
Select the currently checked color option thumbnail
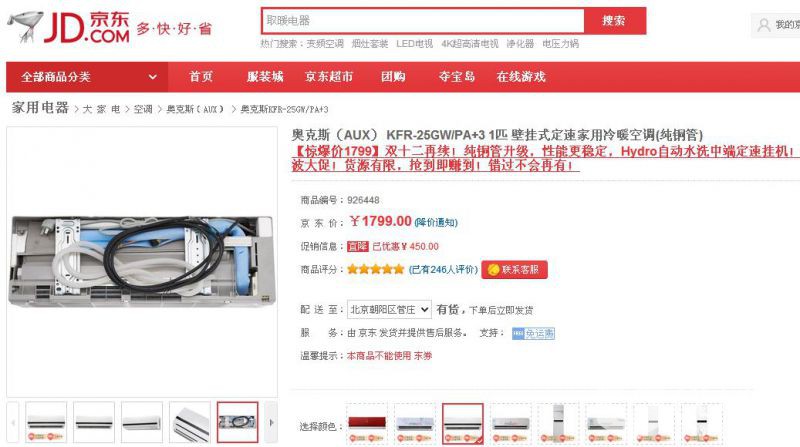(x=463, y=424)
